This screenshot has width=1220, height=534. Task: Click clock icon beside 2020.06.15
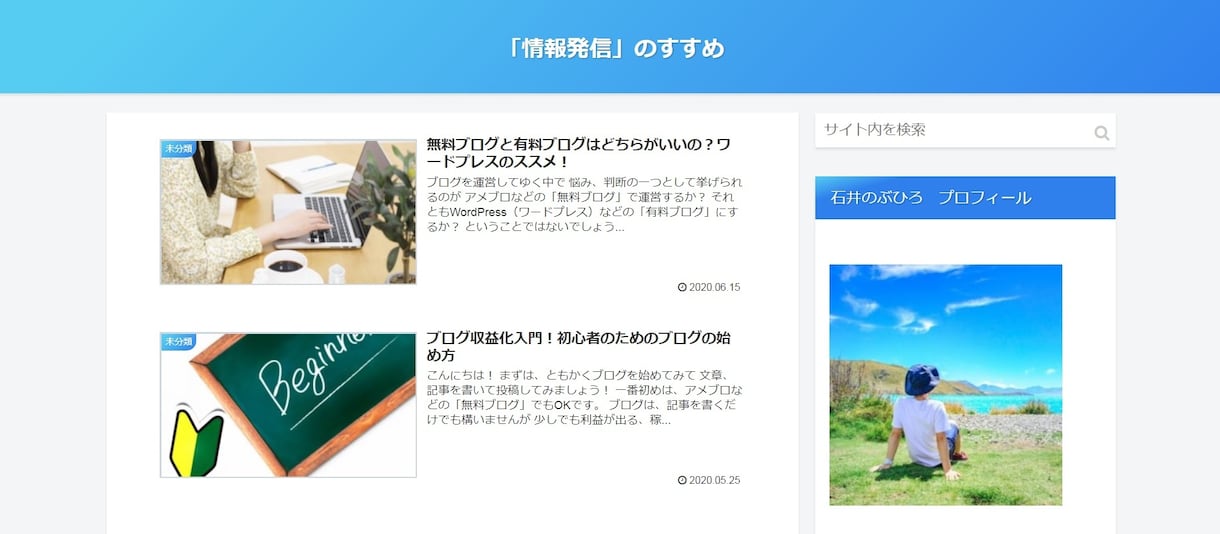click(x=682, y=287)
